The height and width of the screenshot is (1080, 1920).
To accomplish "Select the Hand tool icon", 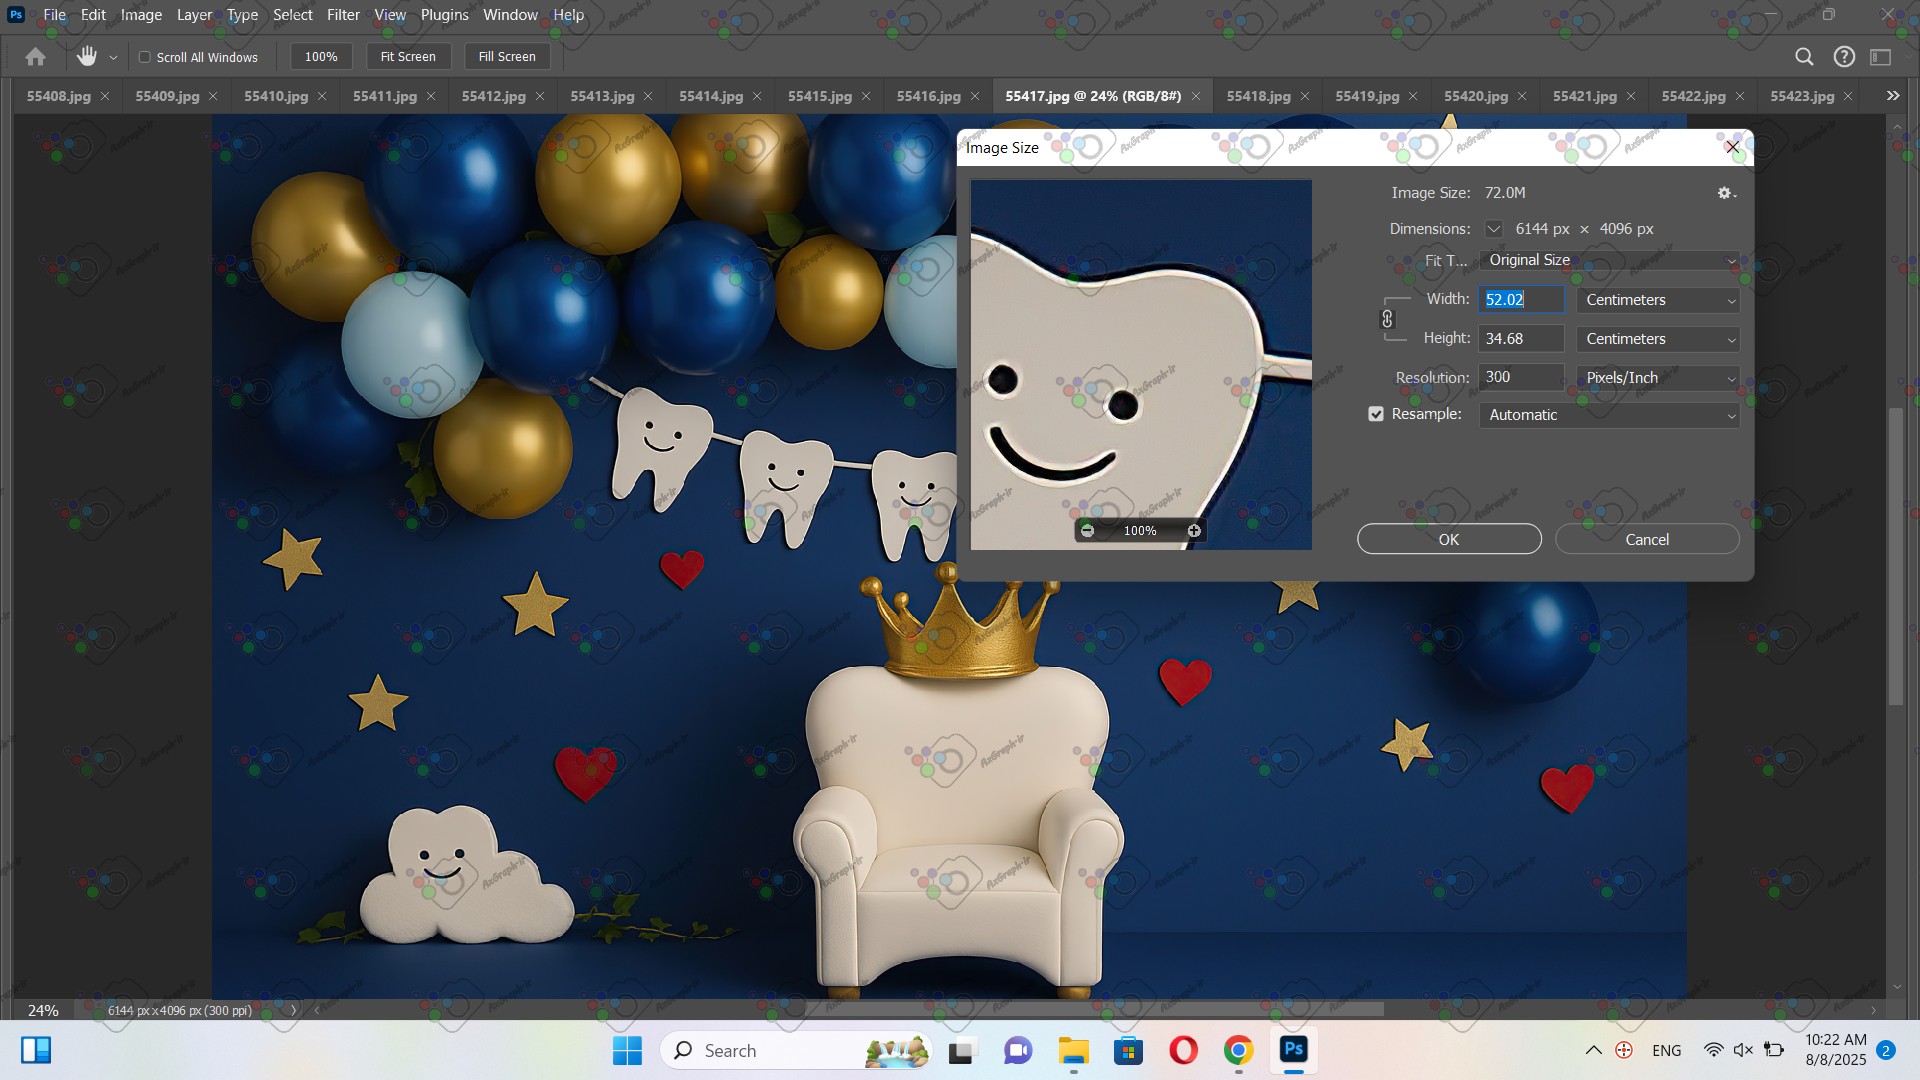I will tap(87, 57).
